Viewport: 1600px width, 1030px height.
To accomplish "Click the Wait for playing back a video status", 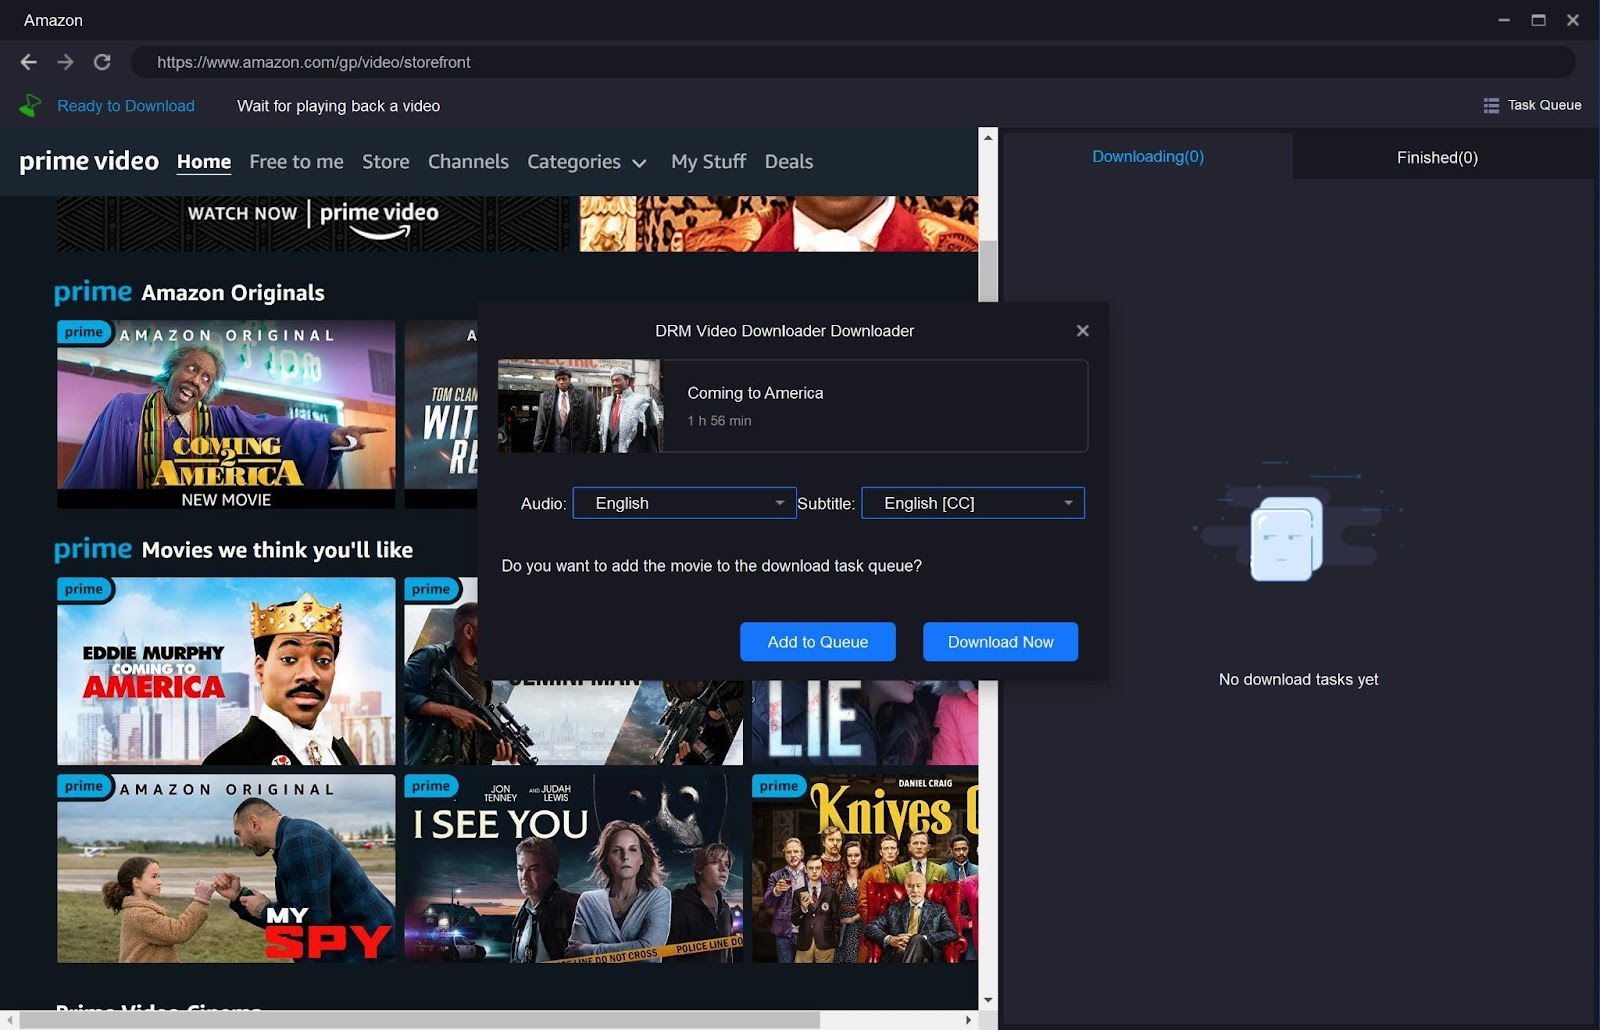I will point(338,106).
